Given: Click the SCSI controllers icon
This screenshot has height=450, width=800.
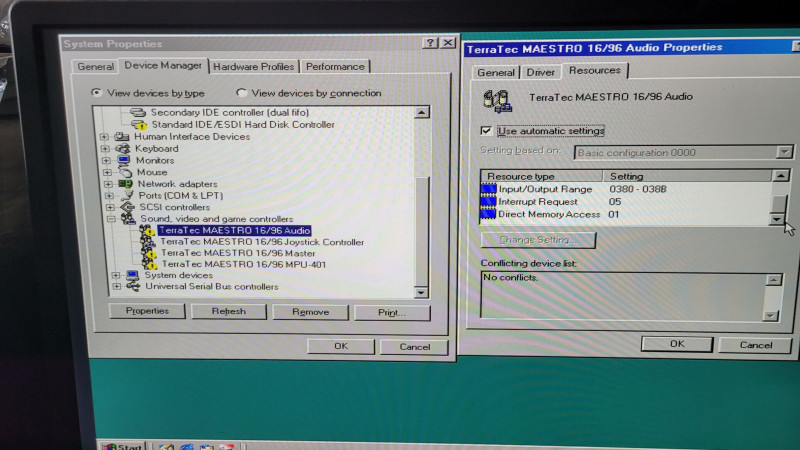Looking at the screenshot, I should pos(127,207).
